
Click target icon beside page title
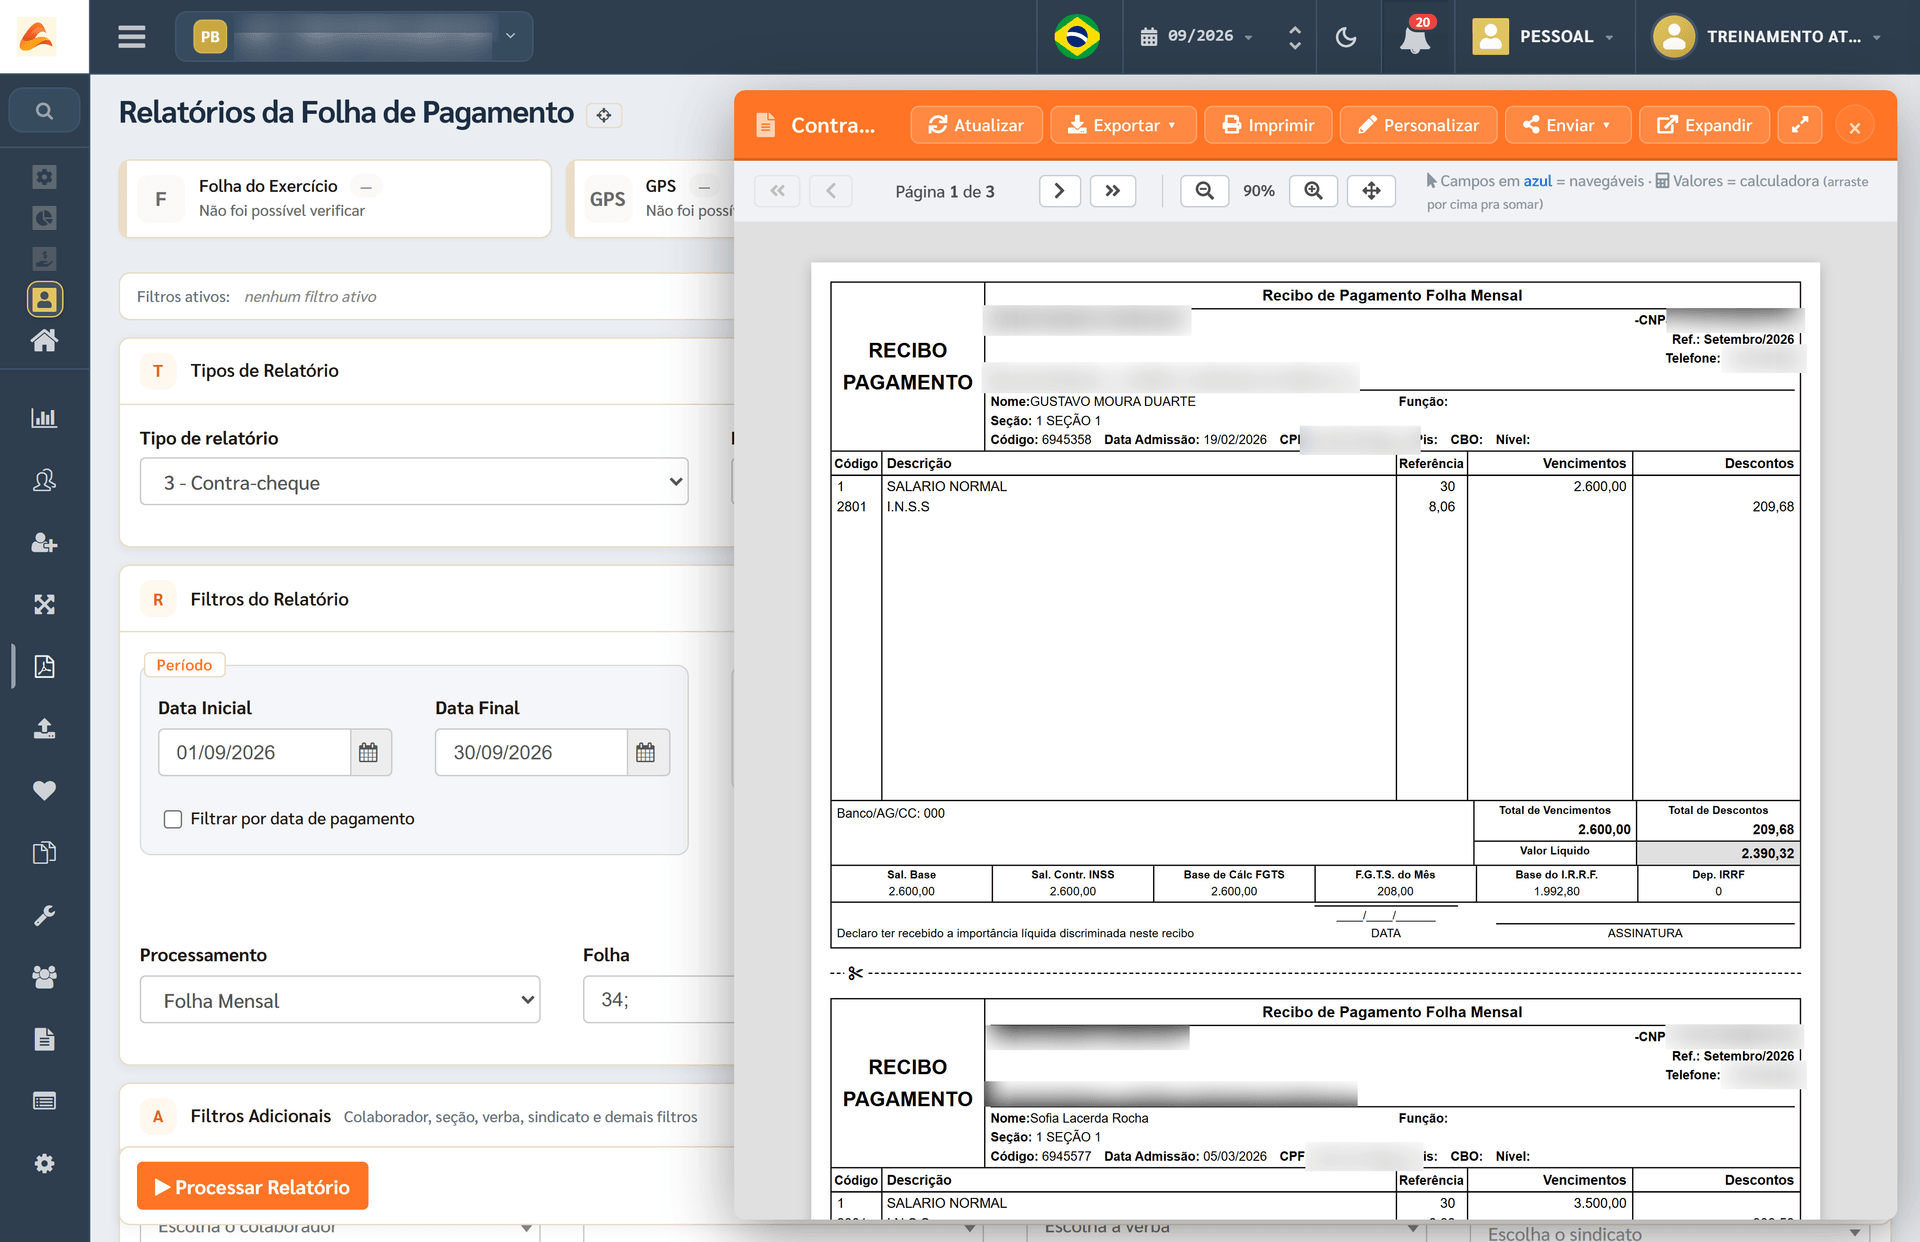pyautogui.click(x=604, y=115)
